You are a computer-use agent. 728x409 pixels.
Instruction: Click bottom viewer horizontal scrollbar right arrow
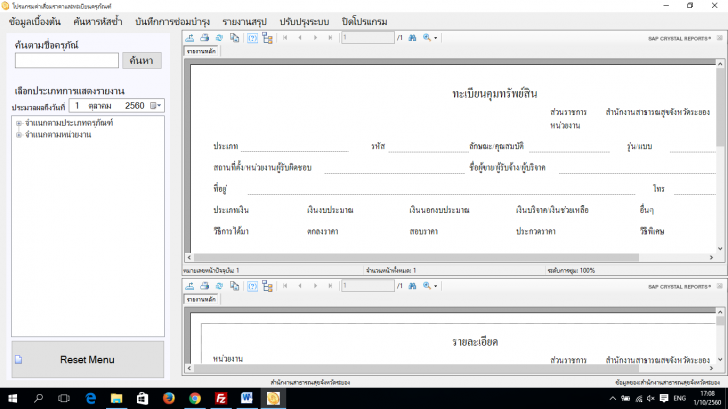coord(711,368)
